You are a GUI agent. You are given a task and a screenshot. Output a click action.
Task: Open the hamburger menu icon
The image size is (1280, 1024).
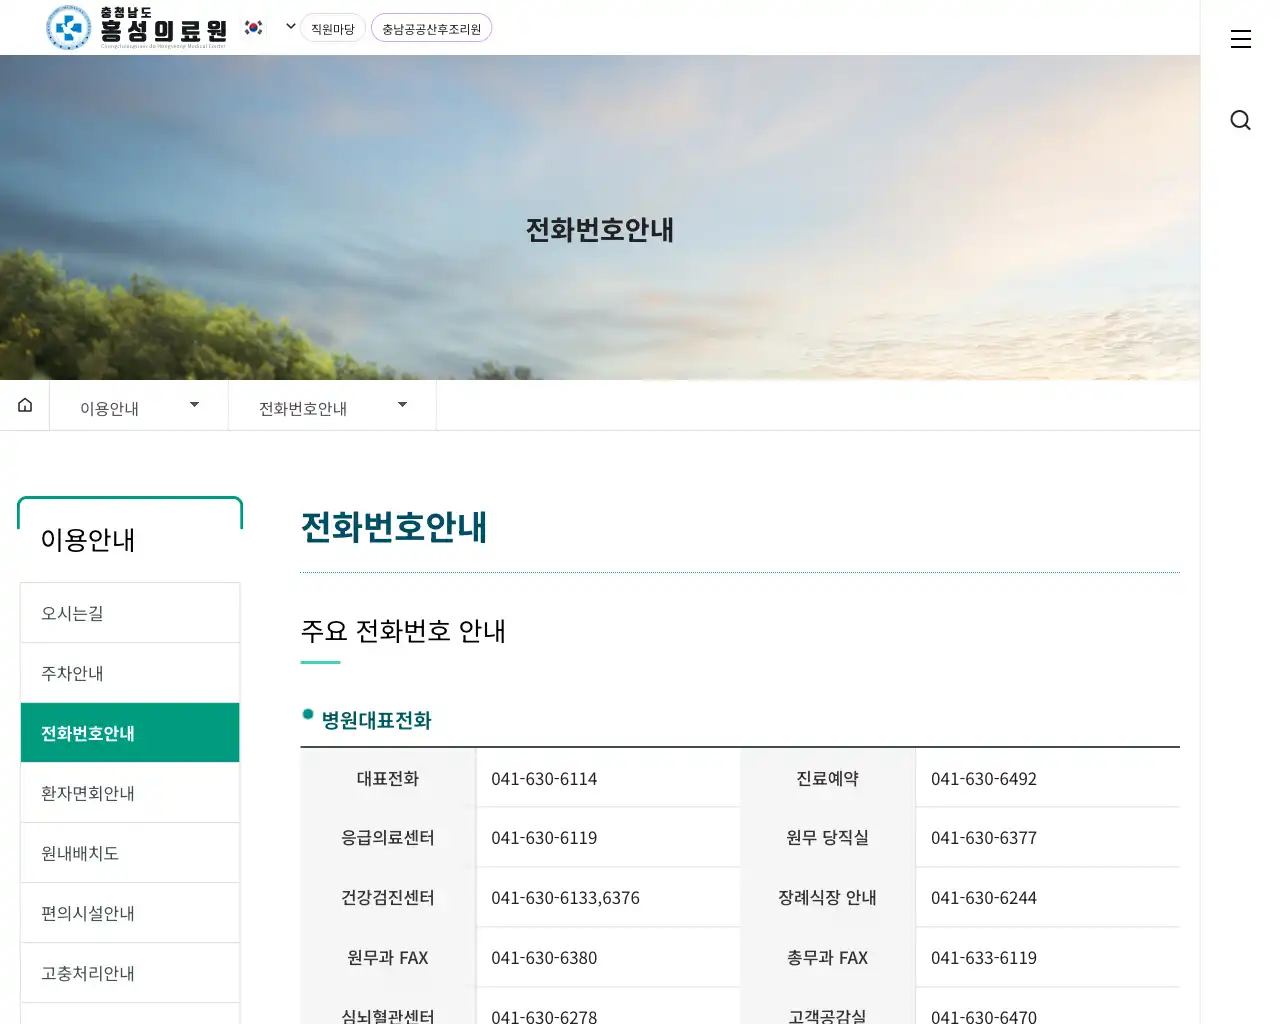[1240, 39]
